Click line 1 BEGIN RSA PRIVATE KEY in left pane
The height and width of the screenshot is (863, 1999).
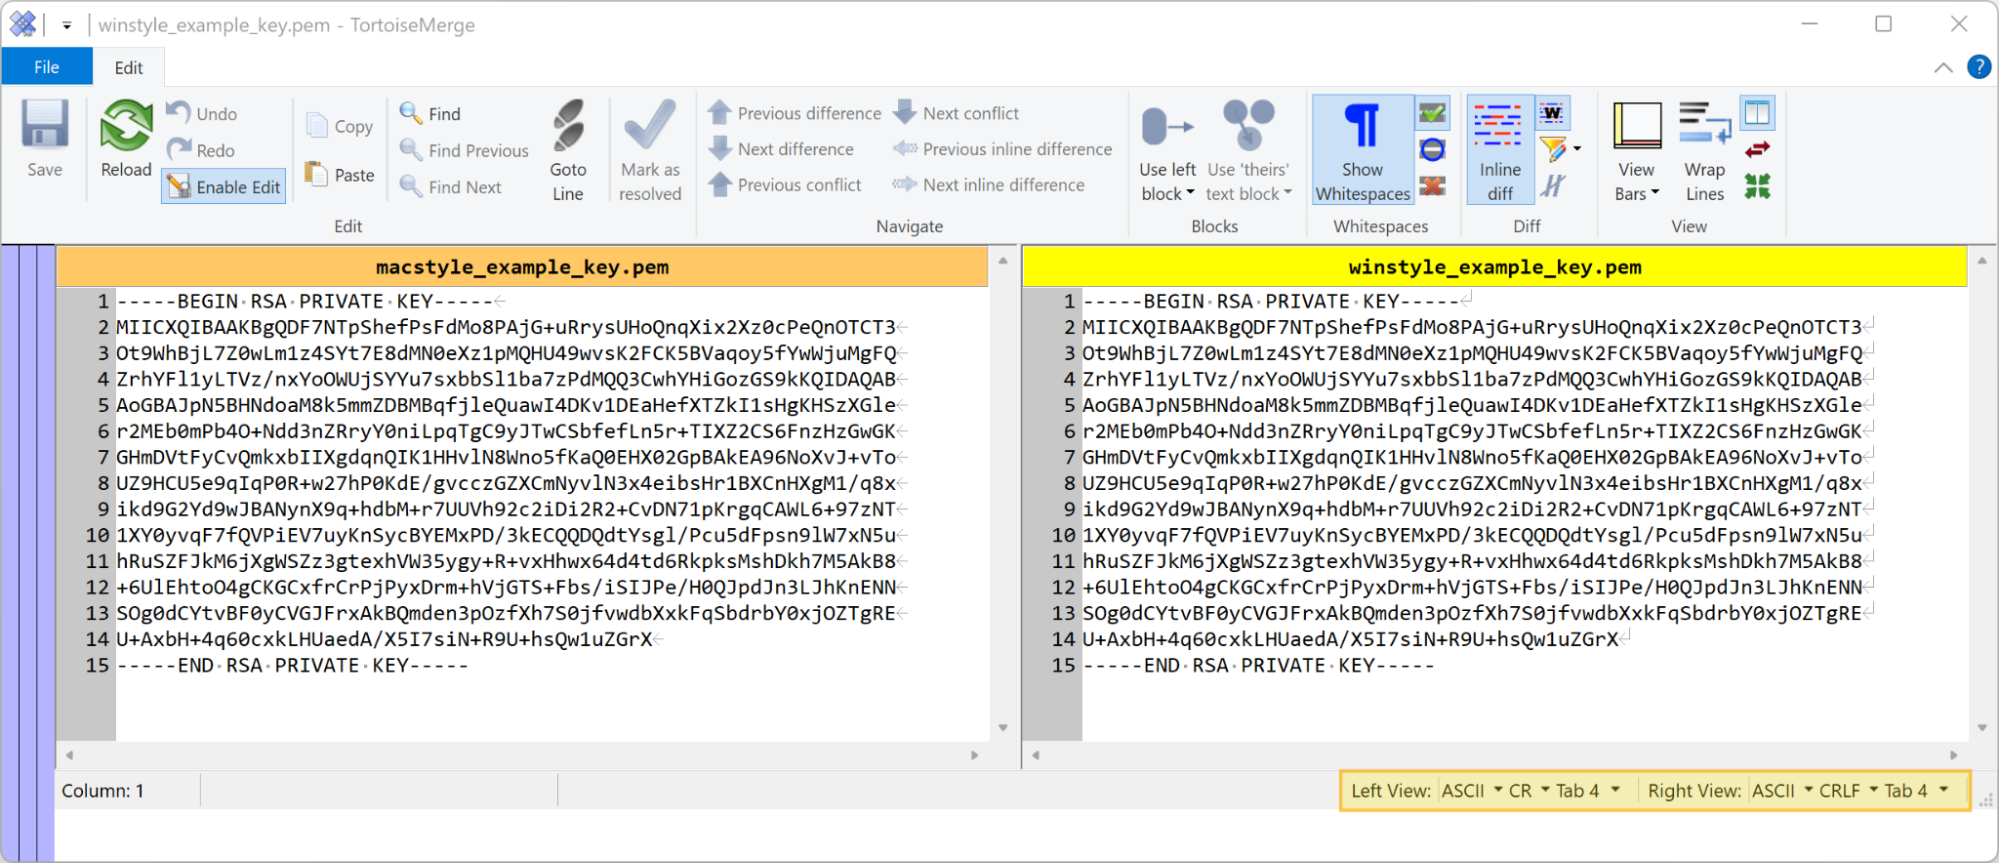point(306,301)
